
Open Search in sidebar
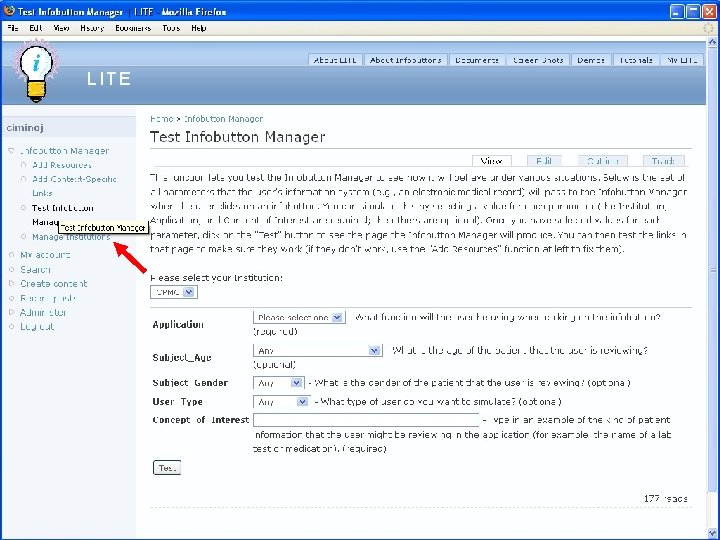[x=35, y=270]
